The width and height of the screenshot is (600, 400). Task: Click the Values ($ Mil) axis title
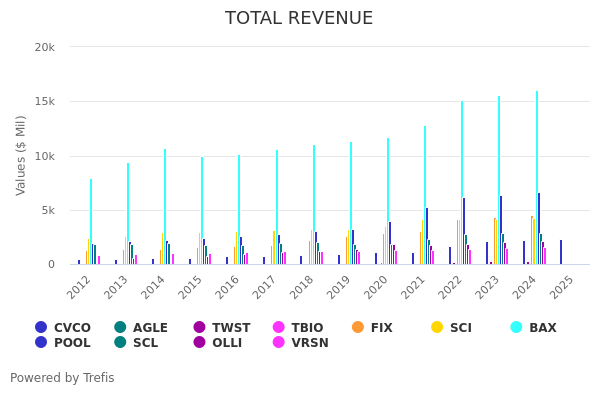pos(22,155)
